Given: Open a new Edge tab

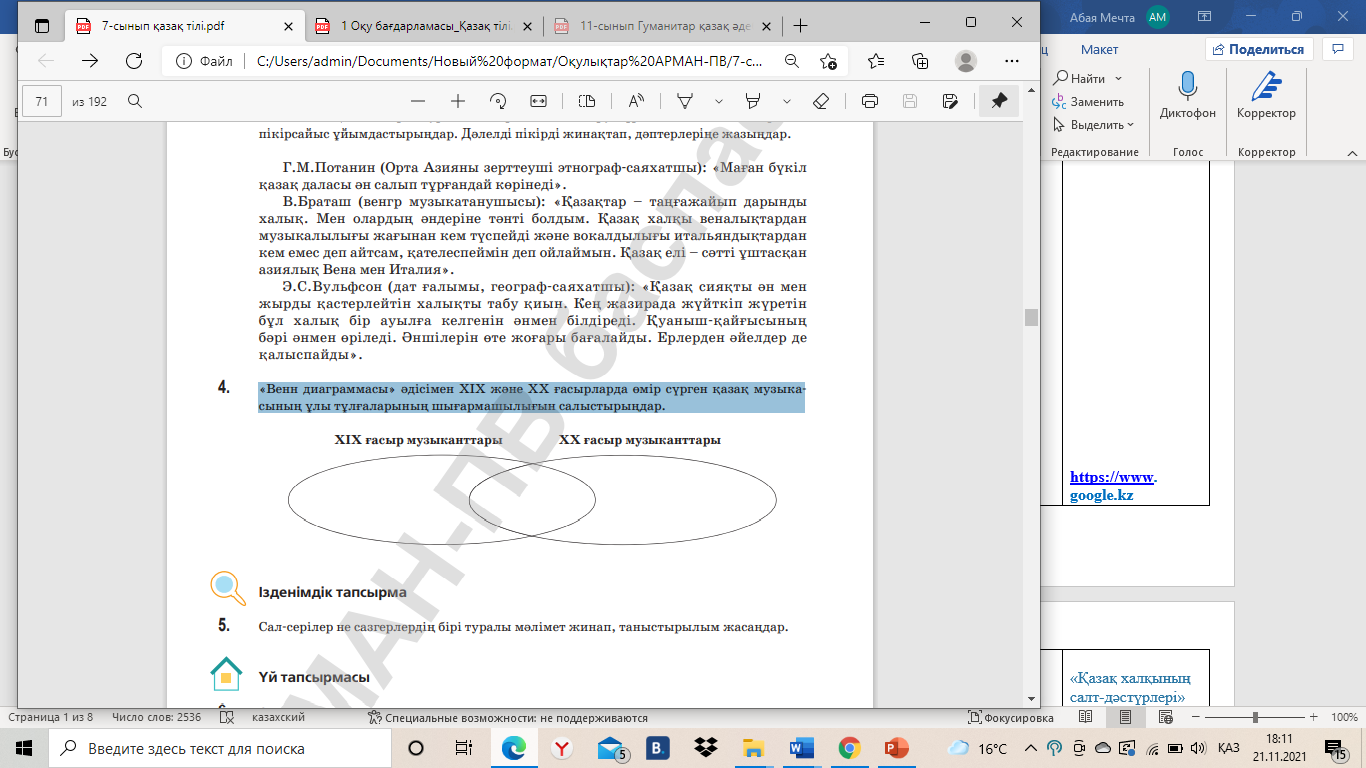Looking at the screenshot, I should [800, 26].
